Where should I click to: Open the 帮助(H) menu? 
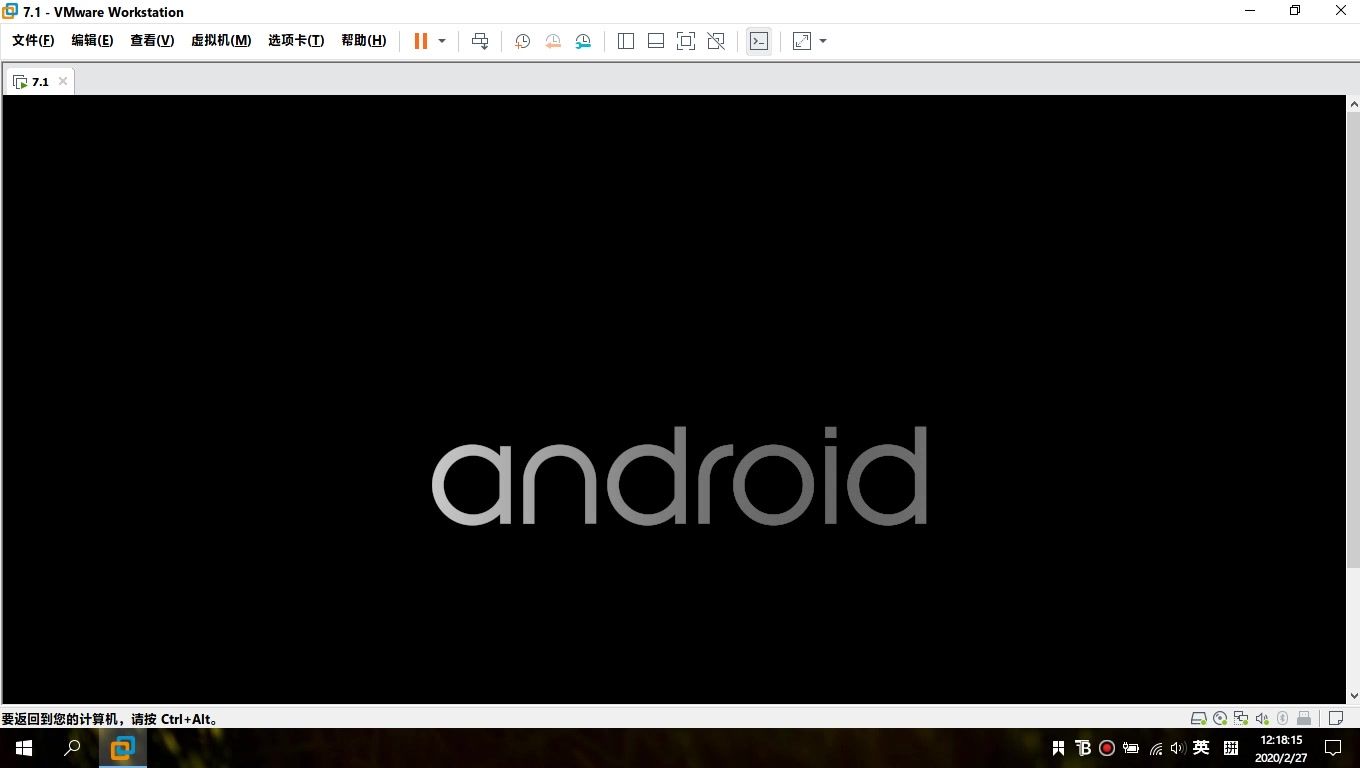[364, 40]
